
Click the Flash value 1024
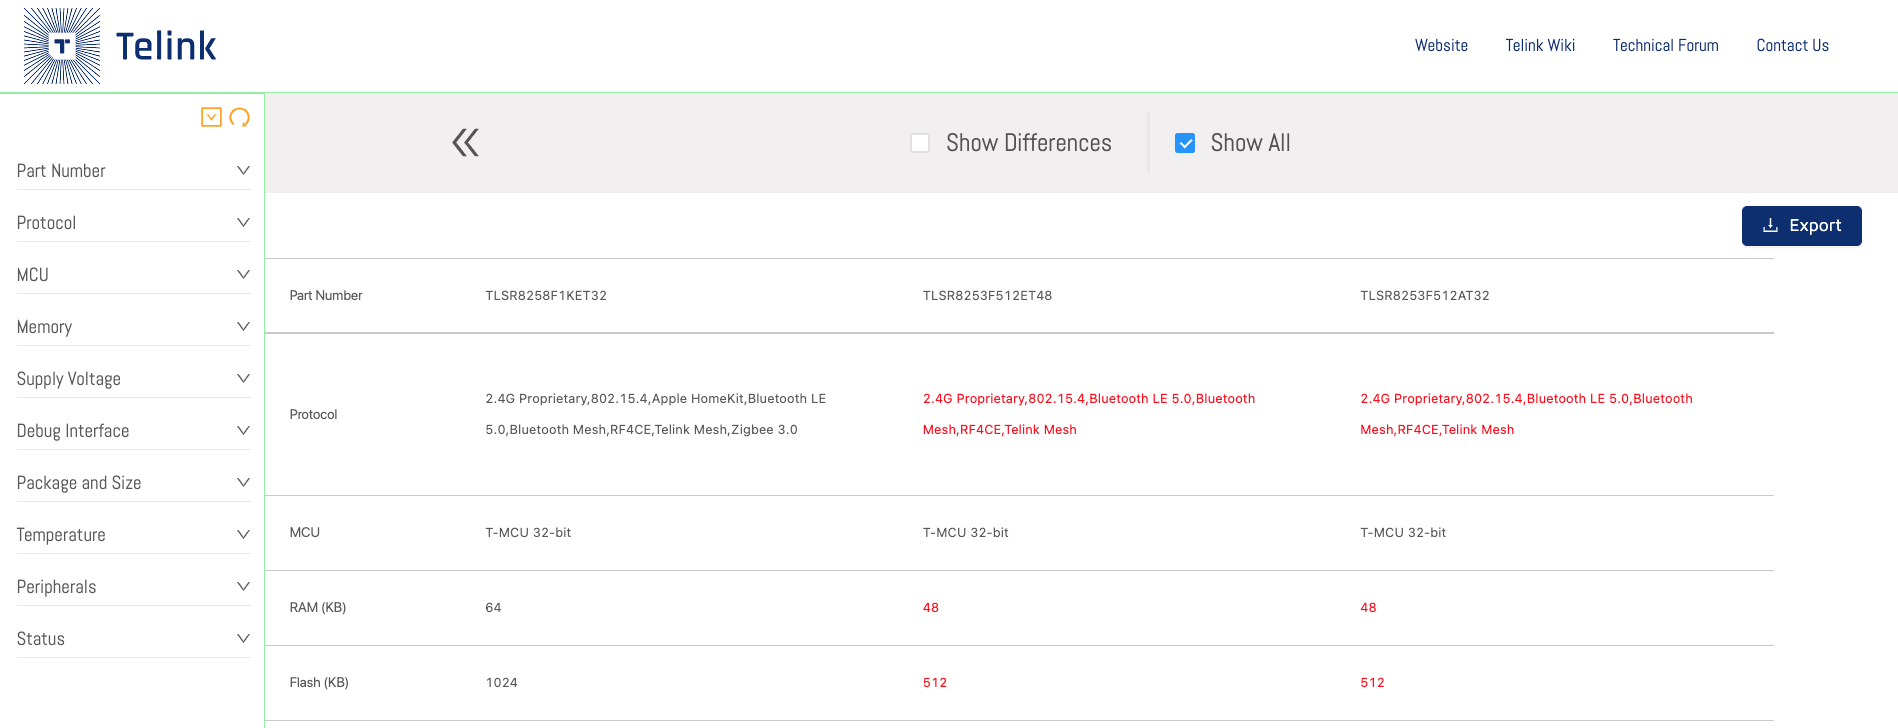502,683
